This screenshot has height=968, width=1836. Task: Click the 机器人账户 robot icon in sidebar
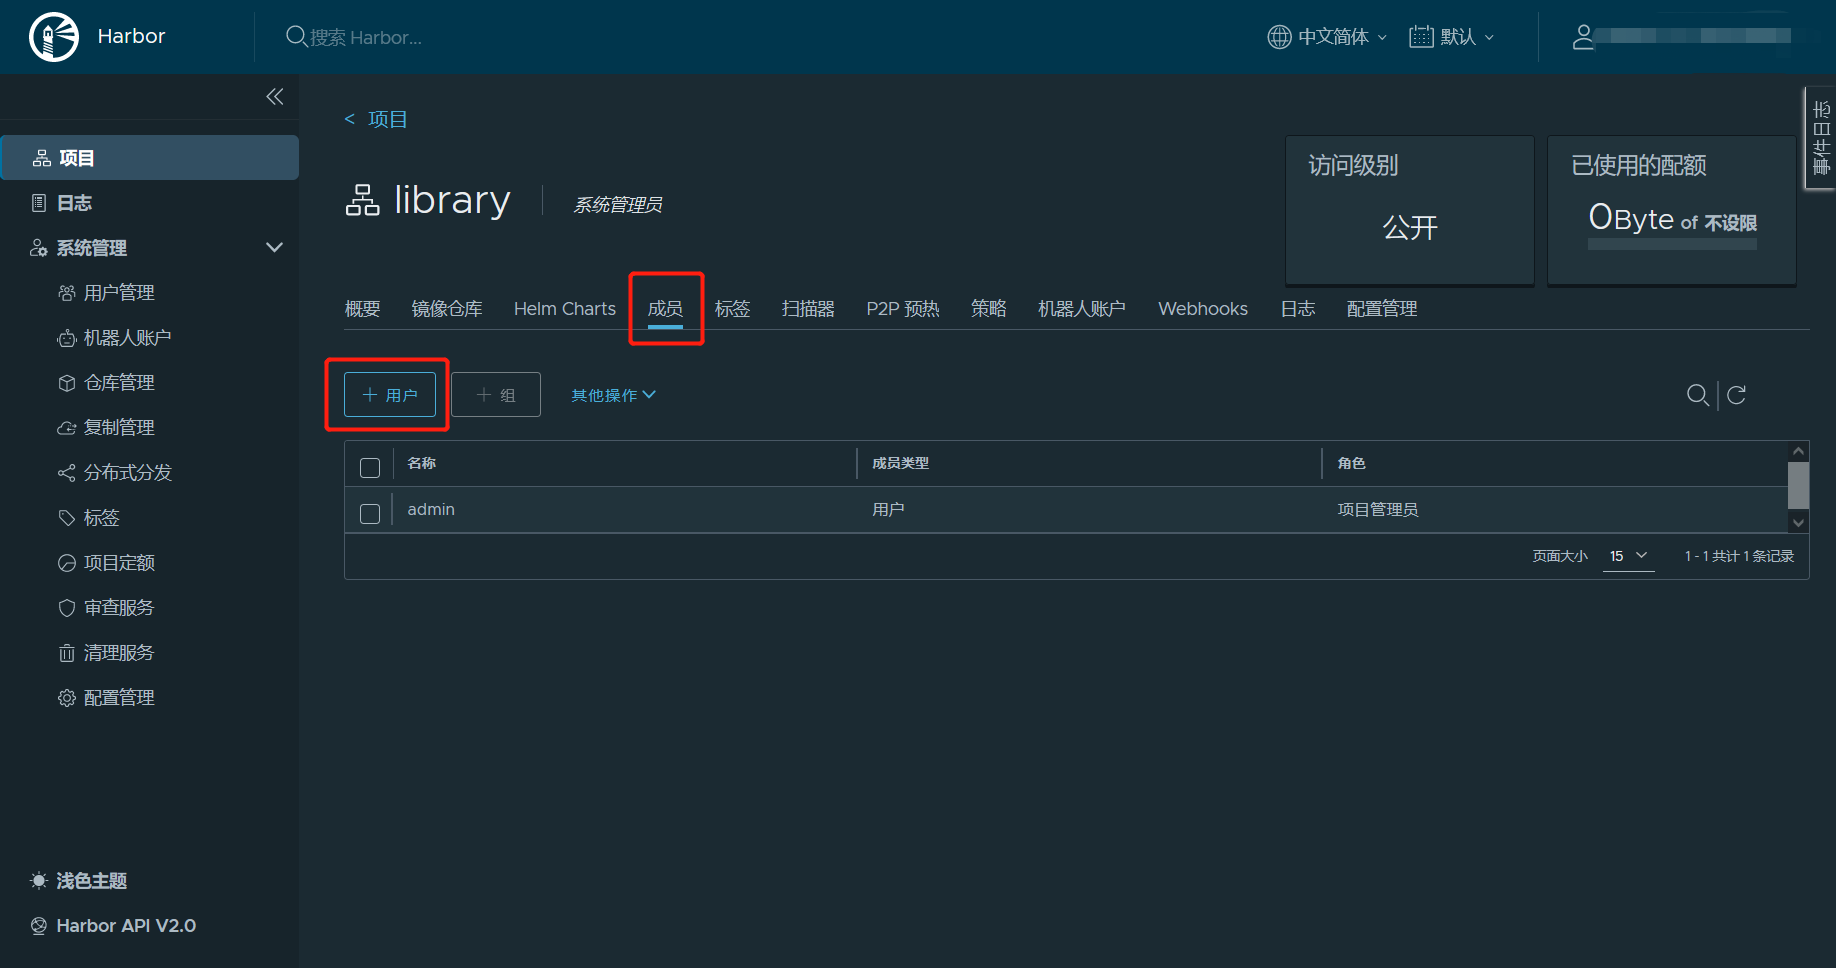tap(67, 338)
